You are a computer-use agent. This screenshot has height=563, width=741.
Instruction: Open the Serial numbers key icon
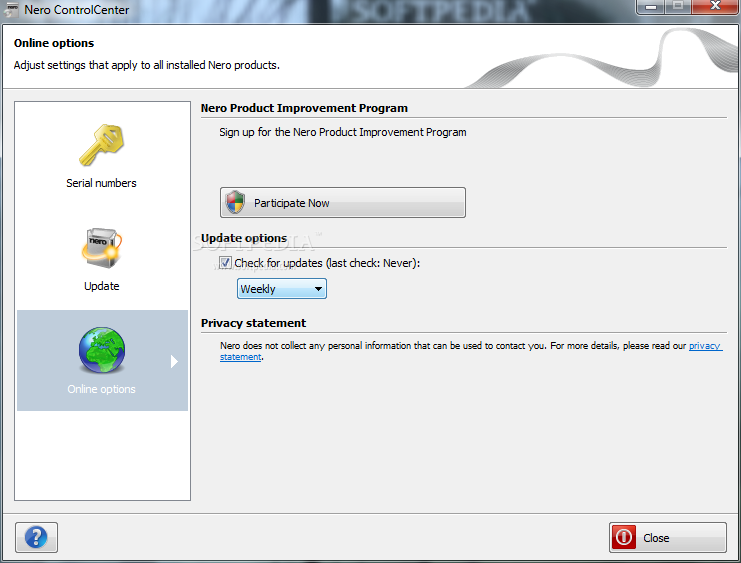(x=102, y=145)
